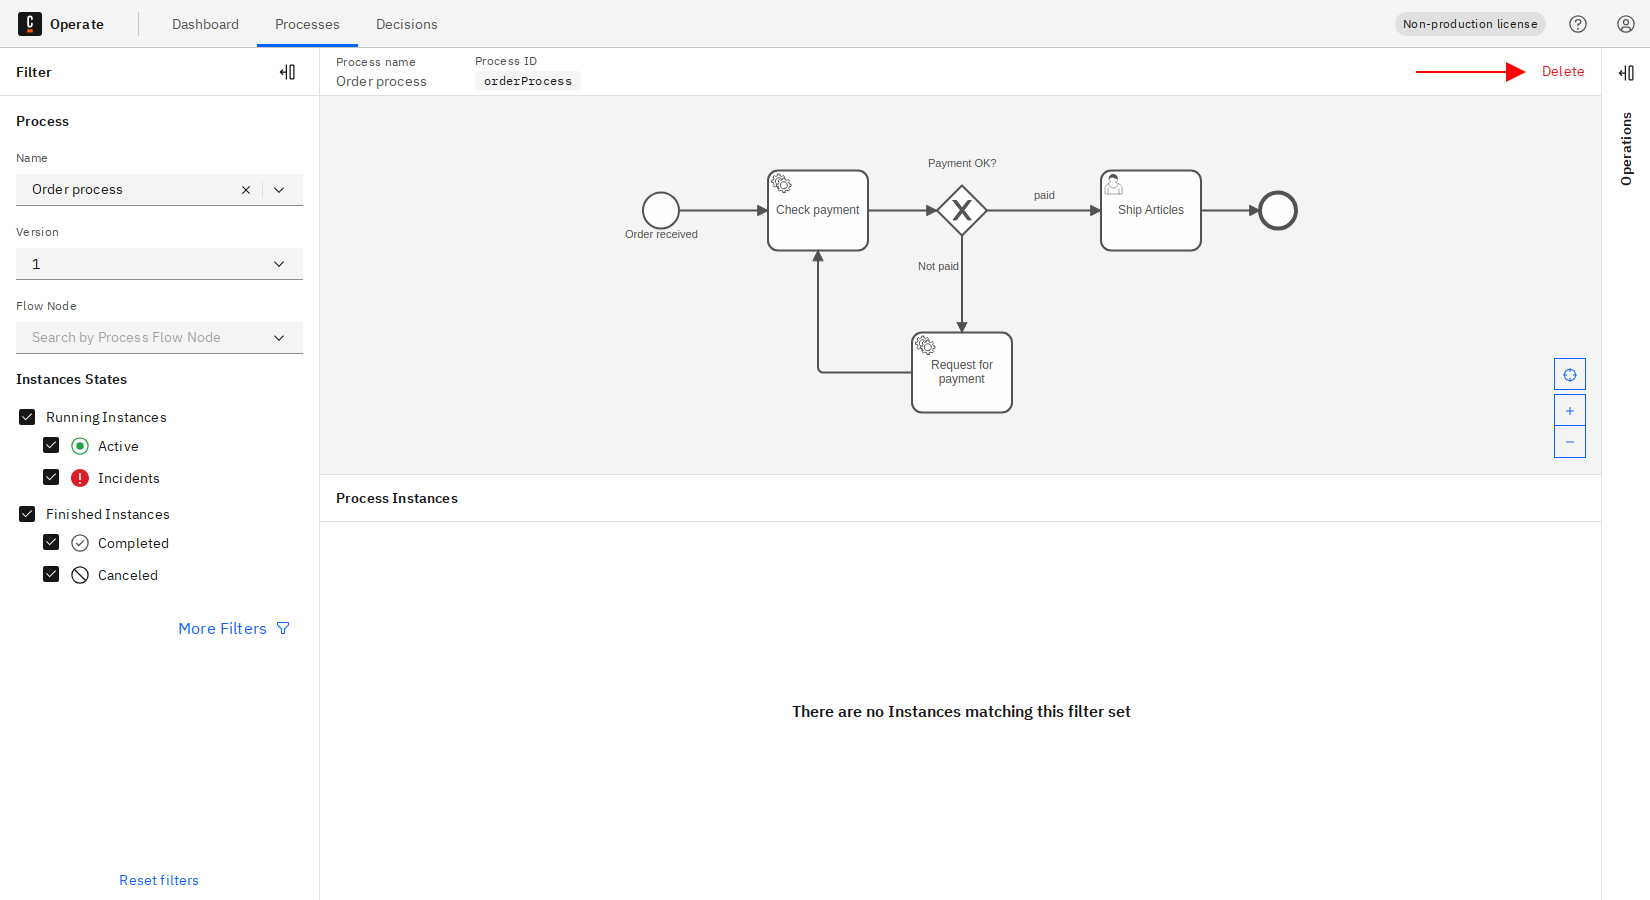
Task: Expand the Operations panel
Action: [1626, 73]
